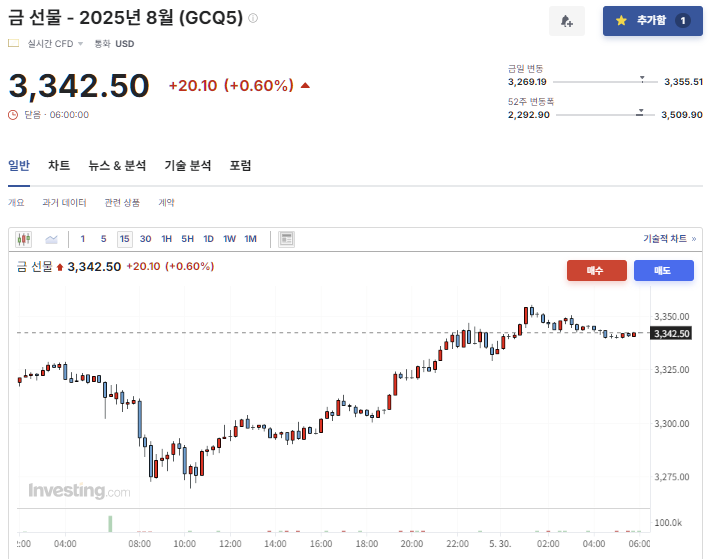The image size is (717, 559).
Task: Click the alert bell icon
Action: point(567,21)
